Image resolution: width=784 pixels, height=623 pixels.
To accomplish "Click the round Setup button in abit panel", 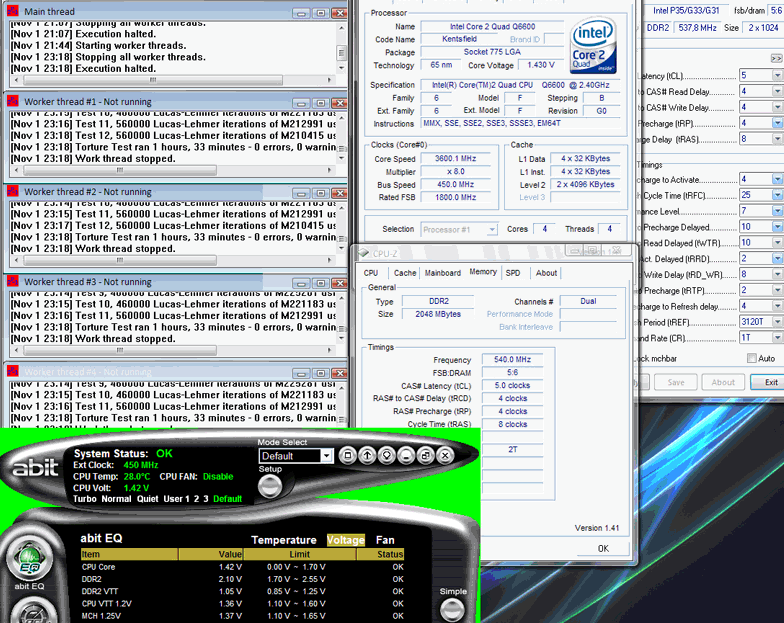I will 270,486.
